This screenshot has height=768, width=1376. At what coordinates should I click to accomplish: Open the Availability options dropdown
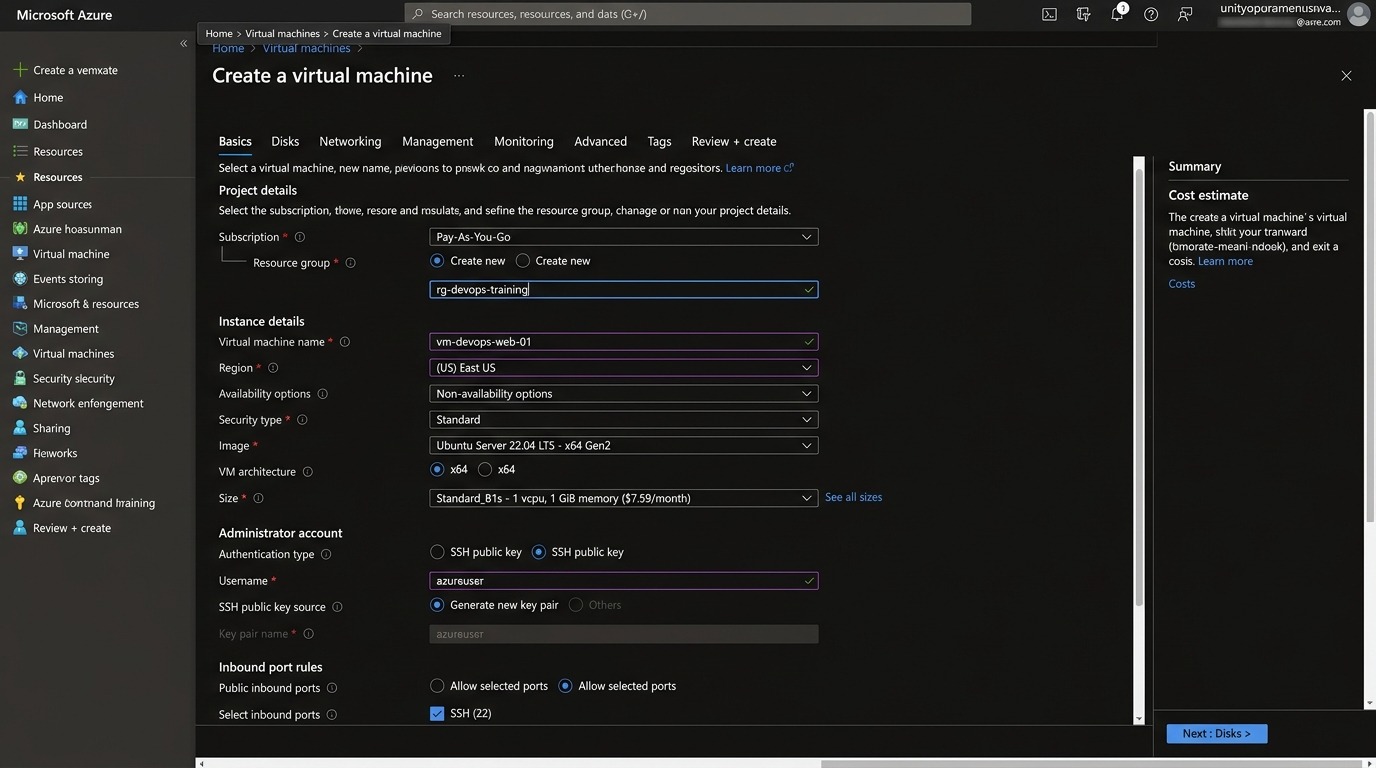coord(624,394)
